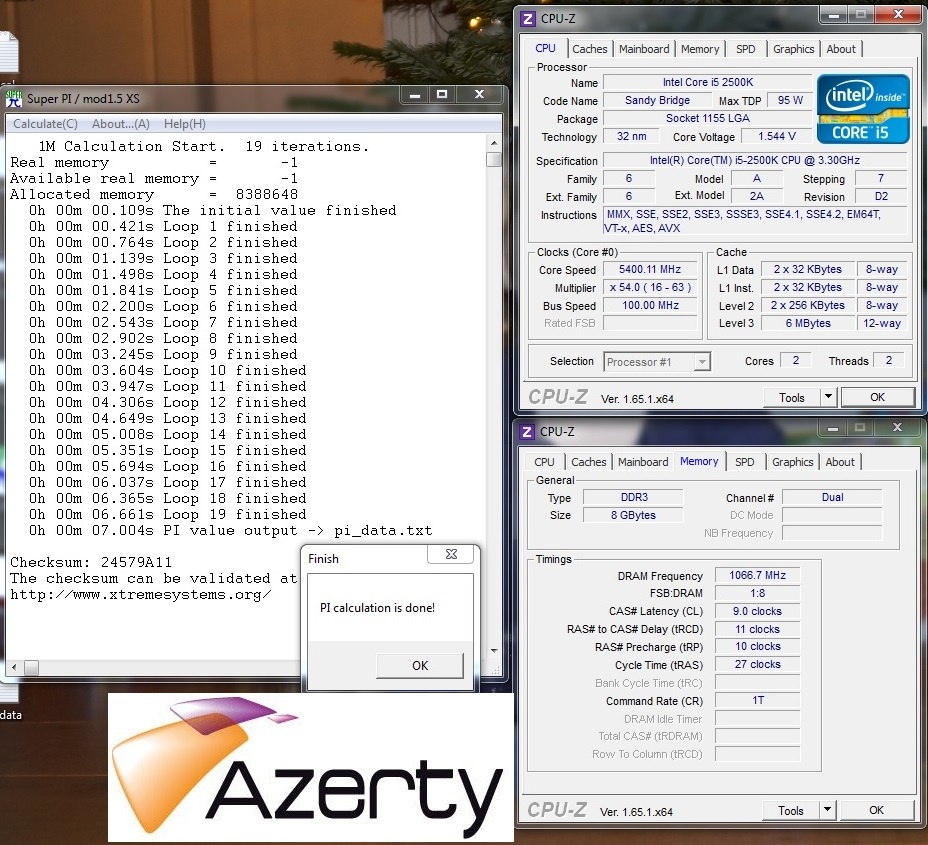Switch to SPD tab in upper CPU-Z window

point(745,49)
